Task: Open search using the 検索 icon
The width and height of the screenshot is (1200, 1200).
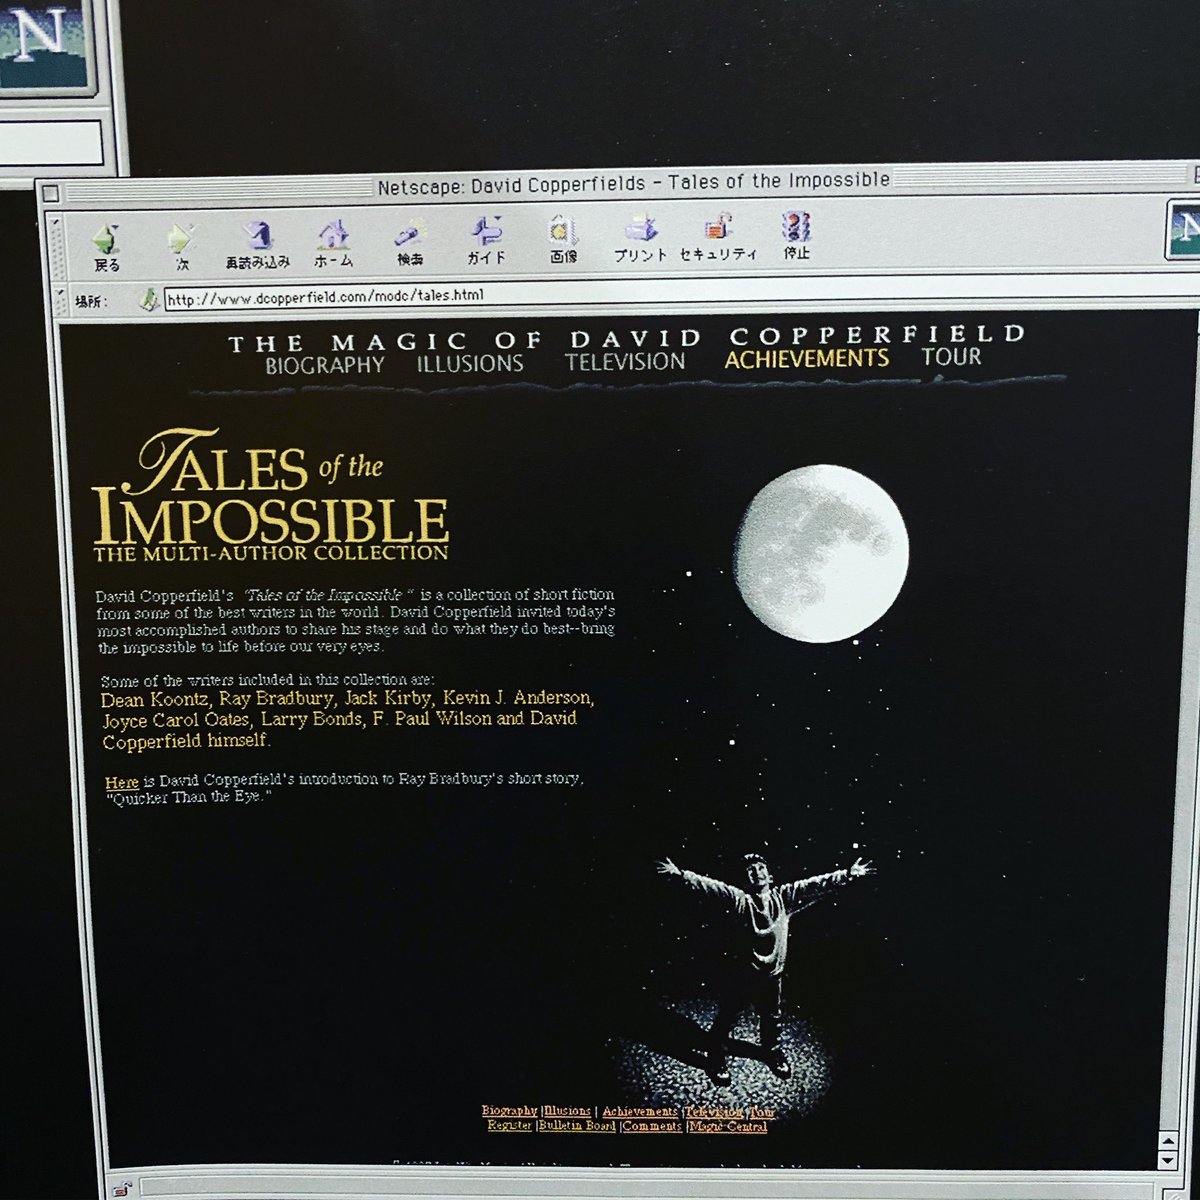Action: coord(410,234)
